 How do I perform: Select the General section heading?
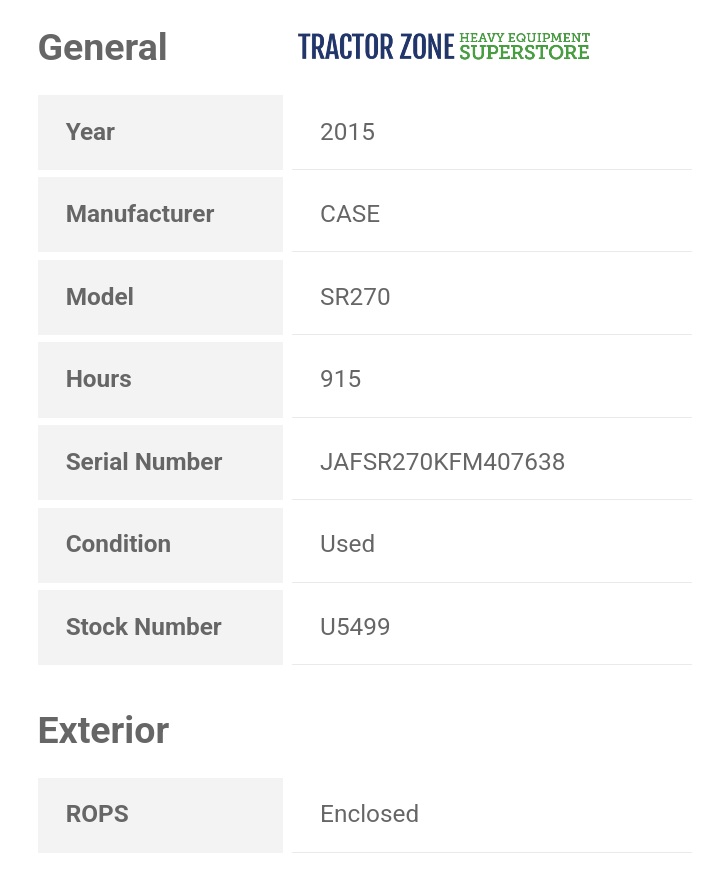(x=102, y=48)
